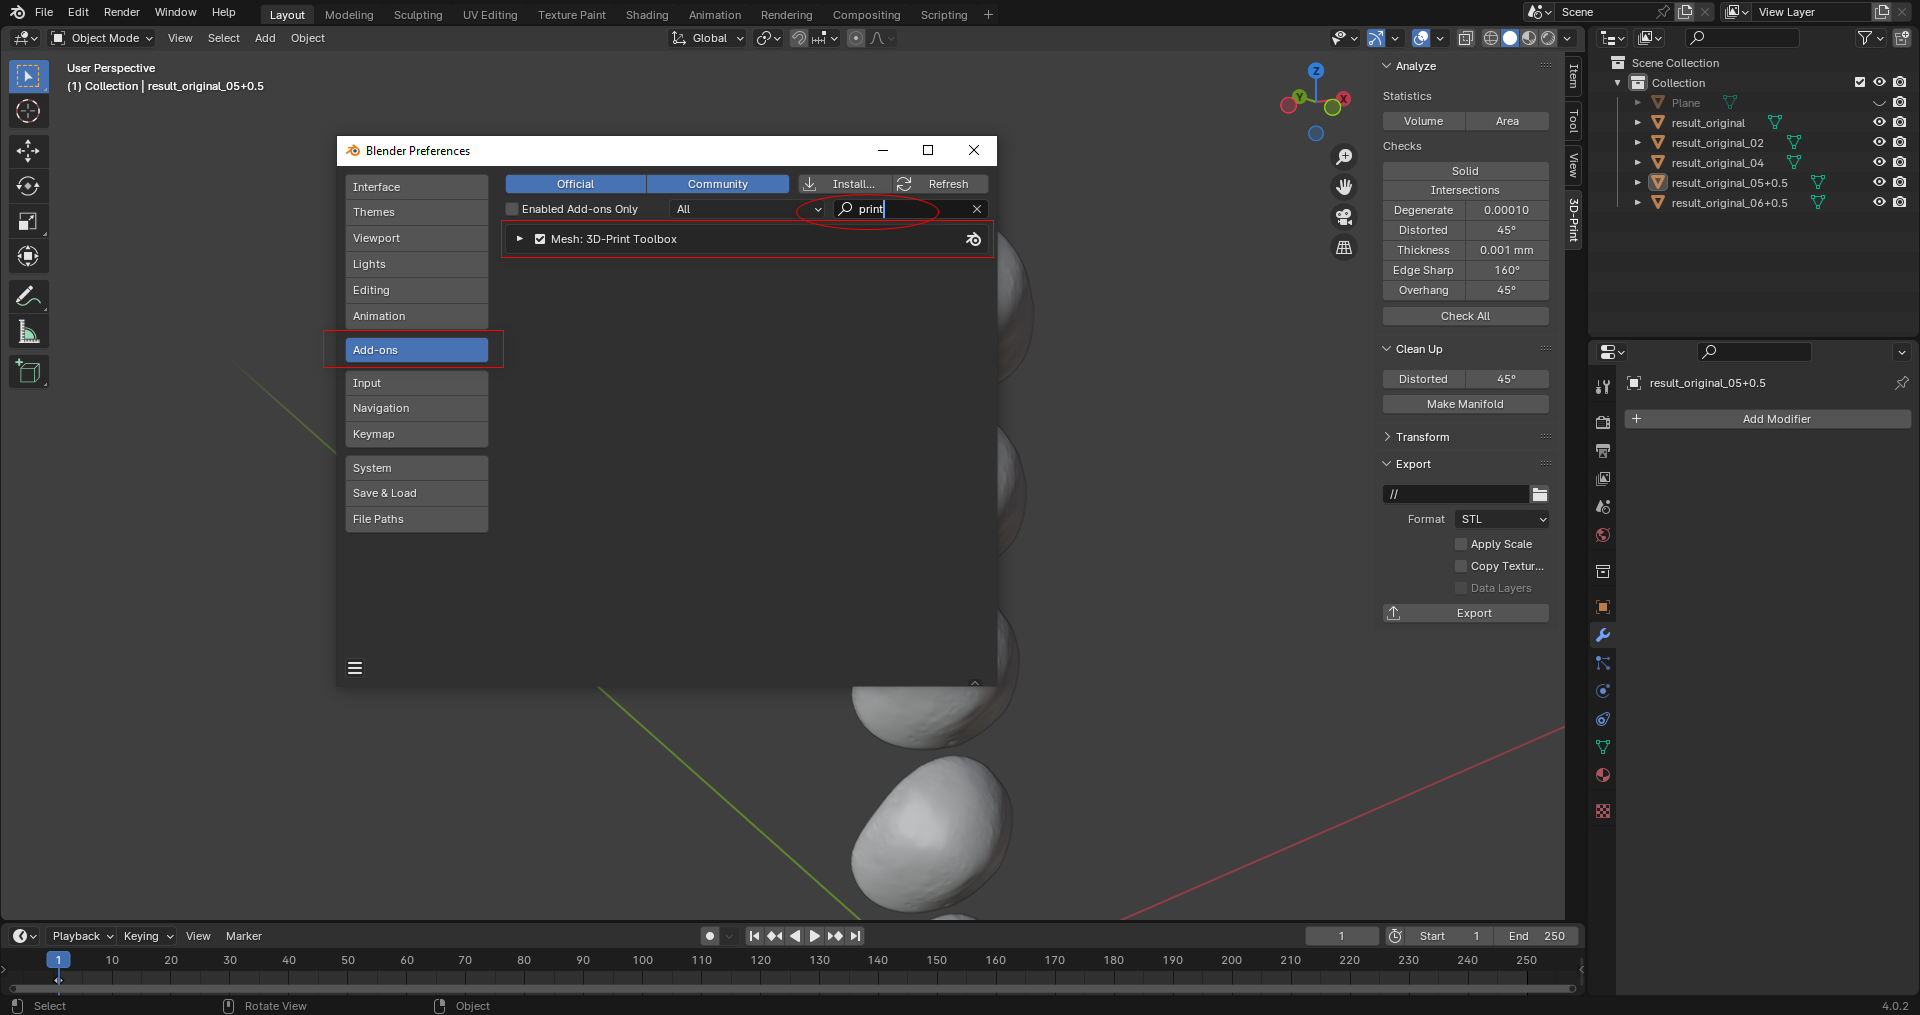Select the Cursor tool in left toolbar
This screenshot has width=1920, height=1015.
(28, 111)
